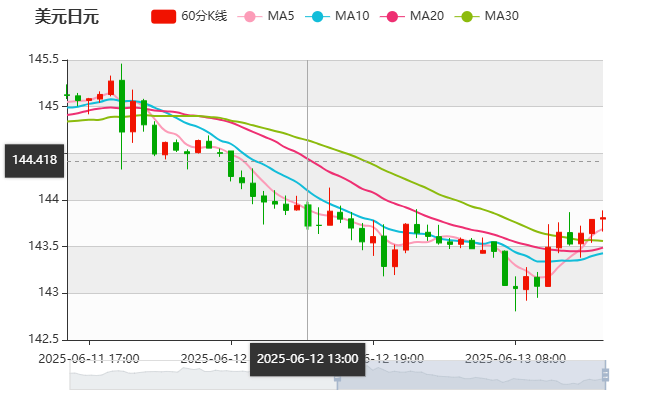Click the 144.418 price axis pointer label
670x400 pixels.
click(34, 160)
